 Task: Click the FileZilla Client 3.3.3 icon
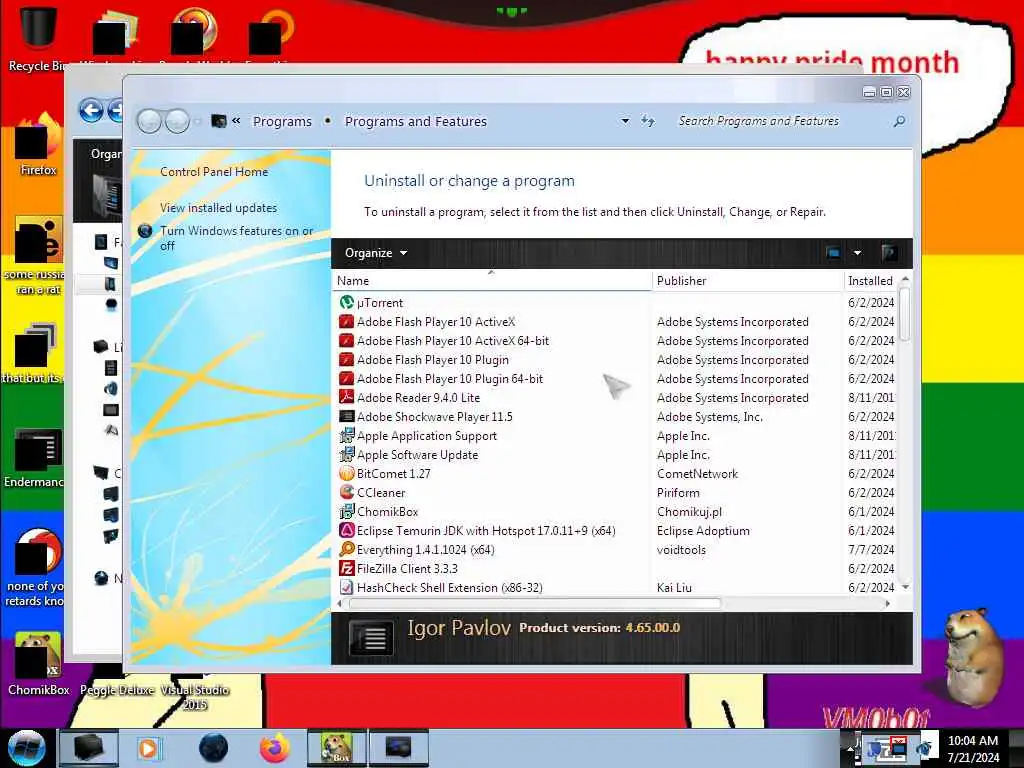coord(346,568)
